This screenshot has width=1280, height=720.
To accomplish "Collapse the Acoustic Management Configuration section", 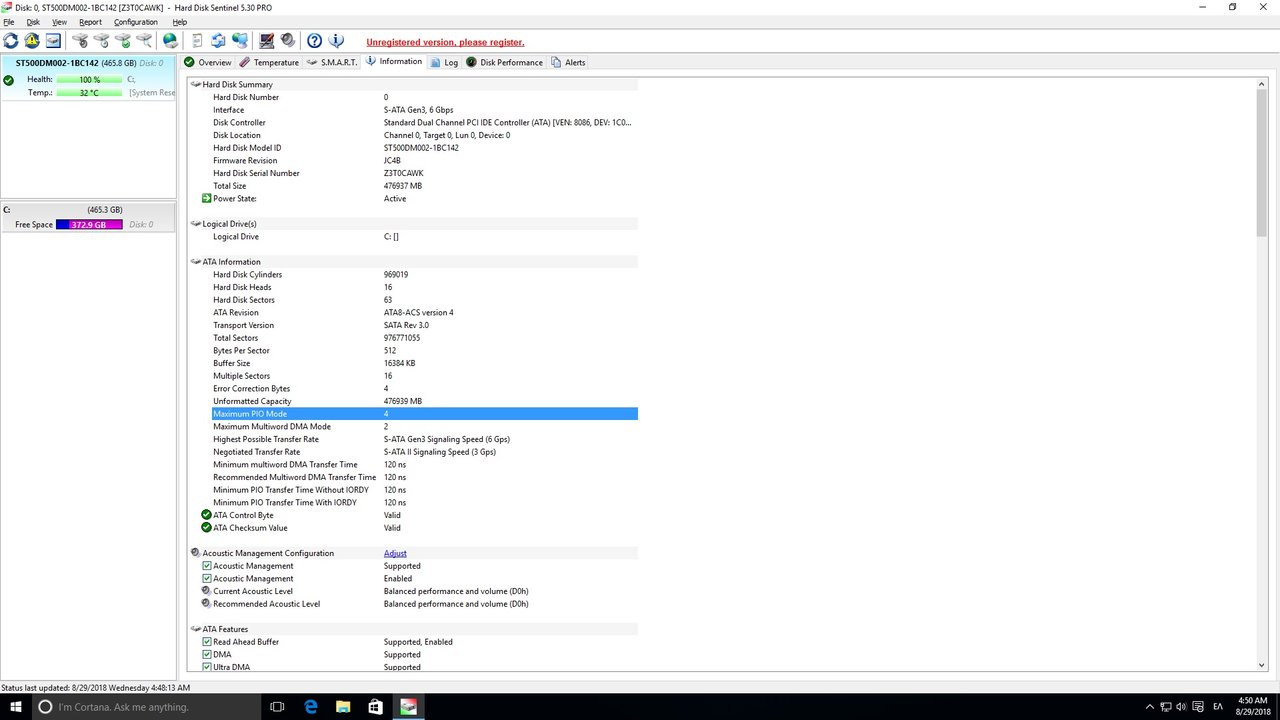I will pos(195,553).
